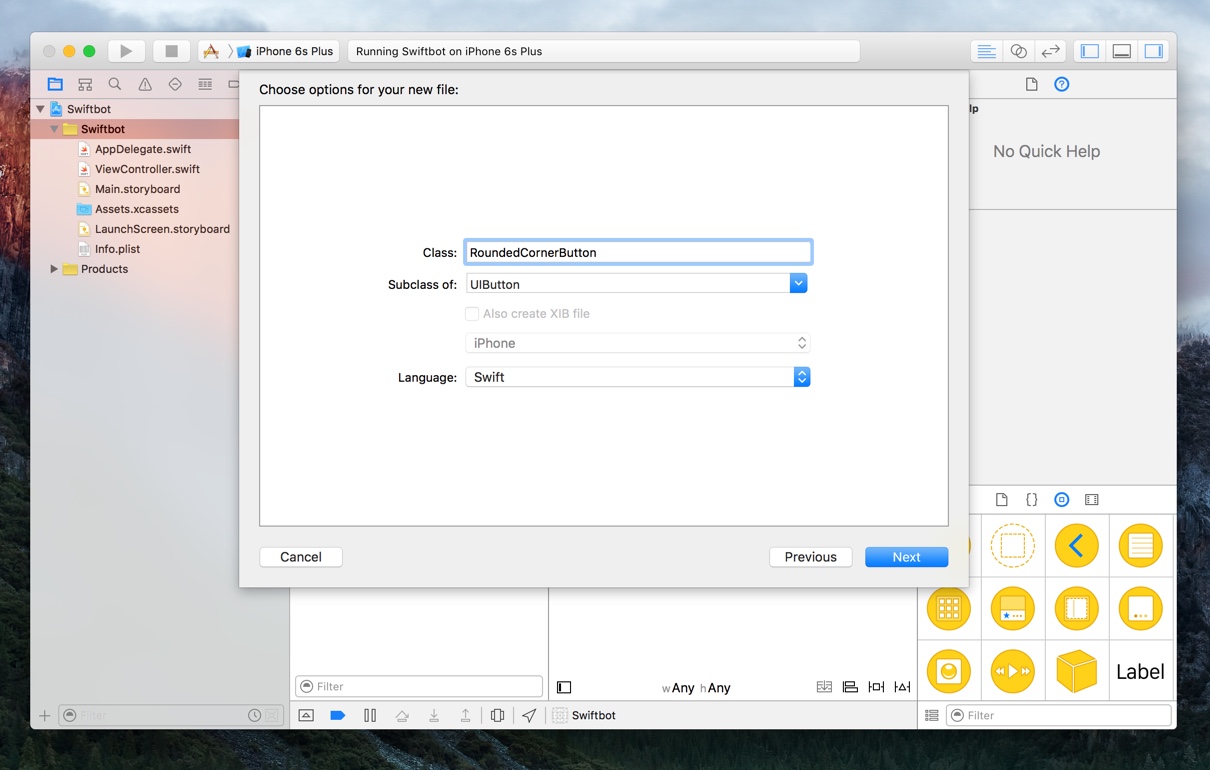Cancel the new file dialog
Viewport: 1210px width, 770px height.
tap(301, 557)
